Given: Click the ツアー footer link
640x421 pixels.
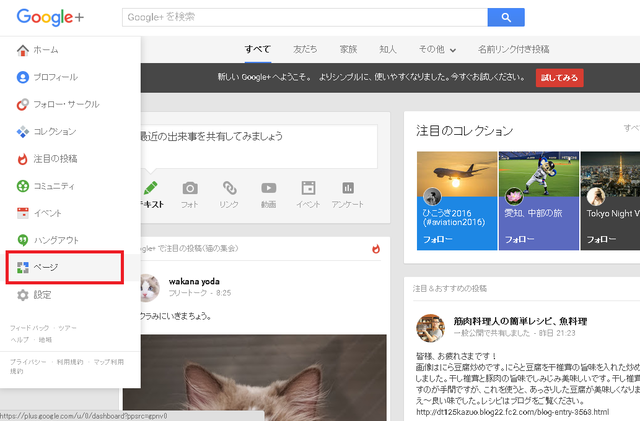Looking at the screenshot, I should click(67, 328).
